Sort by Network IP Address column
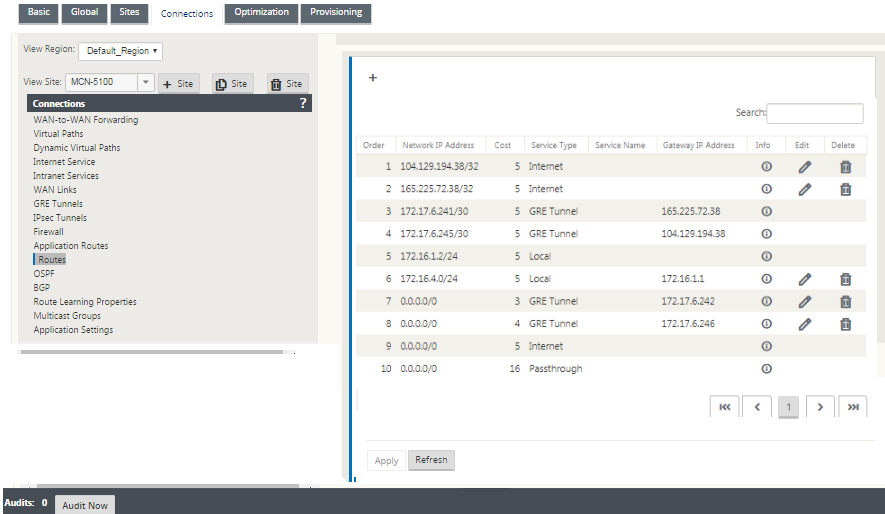This screenshot has width=885, height=514. point(438,145)
